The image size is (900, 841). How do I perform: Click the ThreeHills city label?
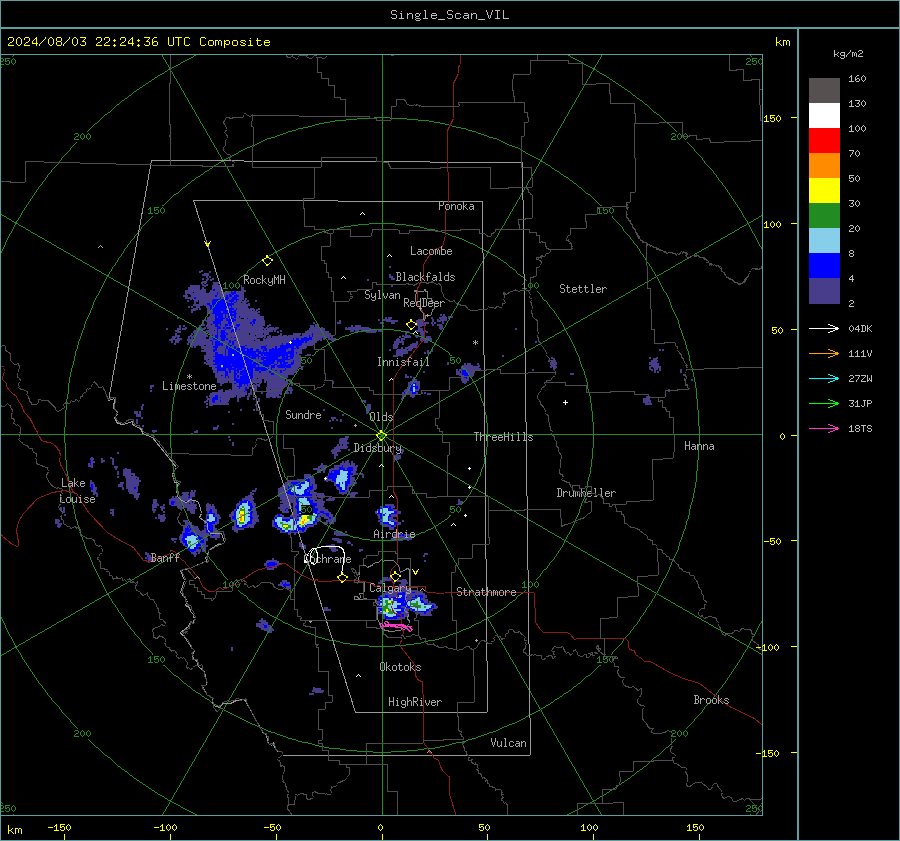tap(503, 437)
